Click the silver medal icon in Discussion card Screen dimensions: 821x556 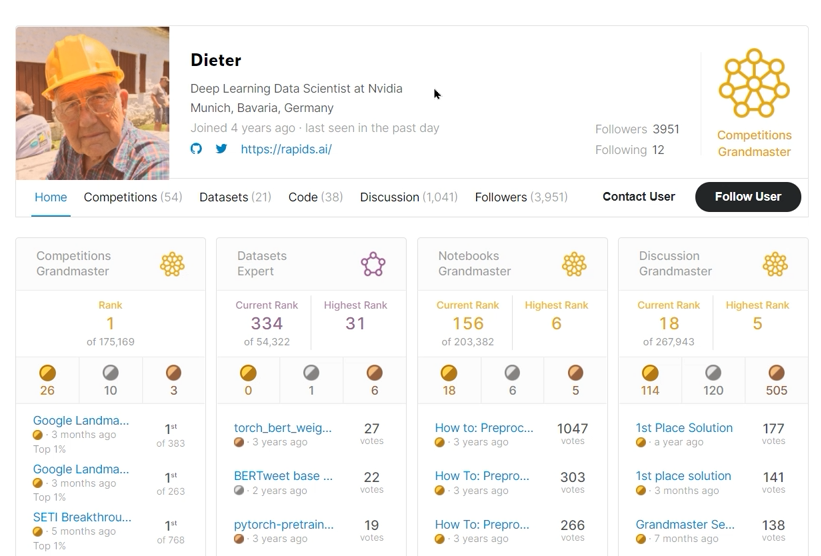click(713, 373)
